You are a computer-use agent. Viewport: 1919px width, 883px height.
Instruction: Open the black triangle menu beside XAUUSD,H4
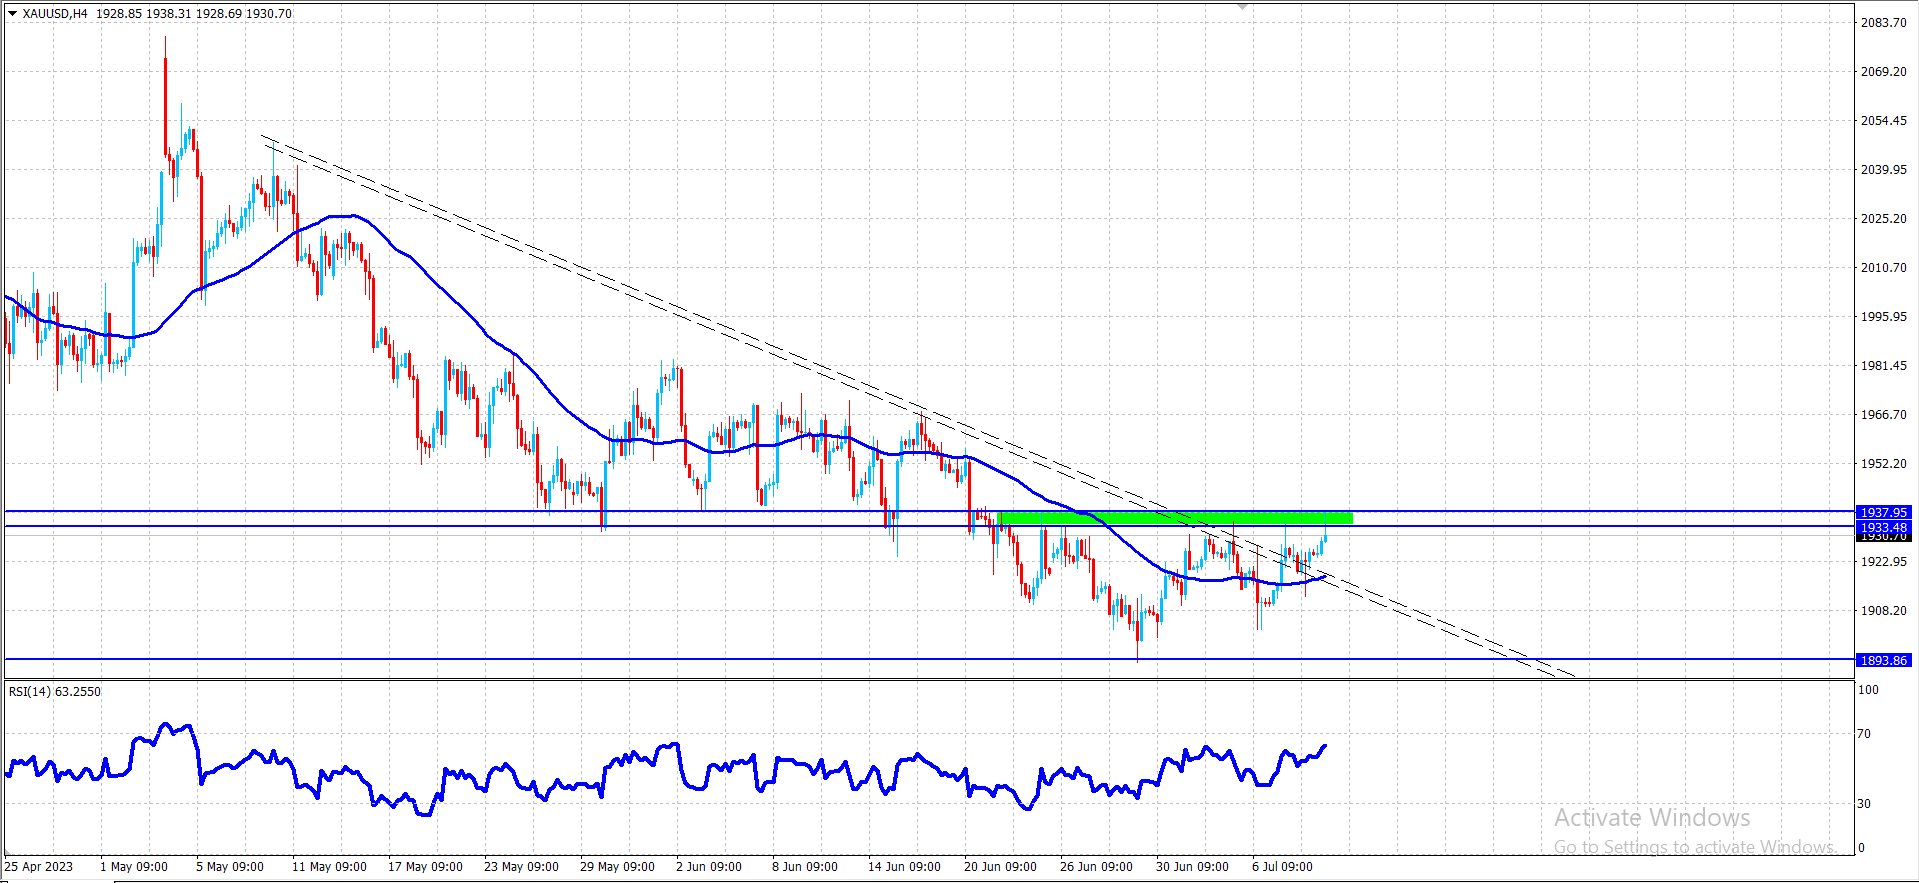[12, 14]
